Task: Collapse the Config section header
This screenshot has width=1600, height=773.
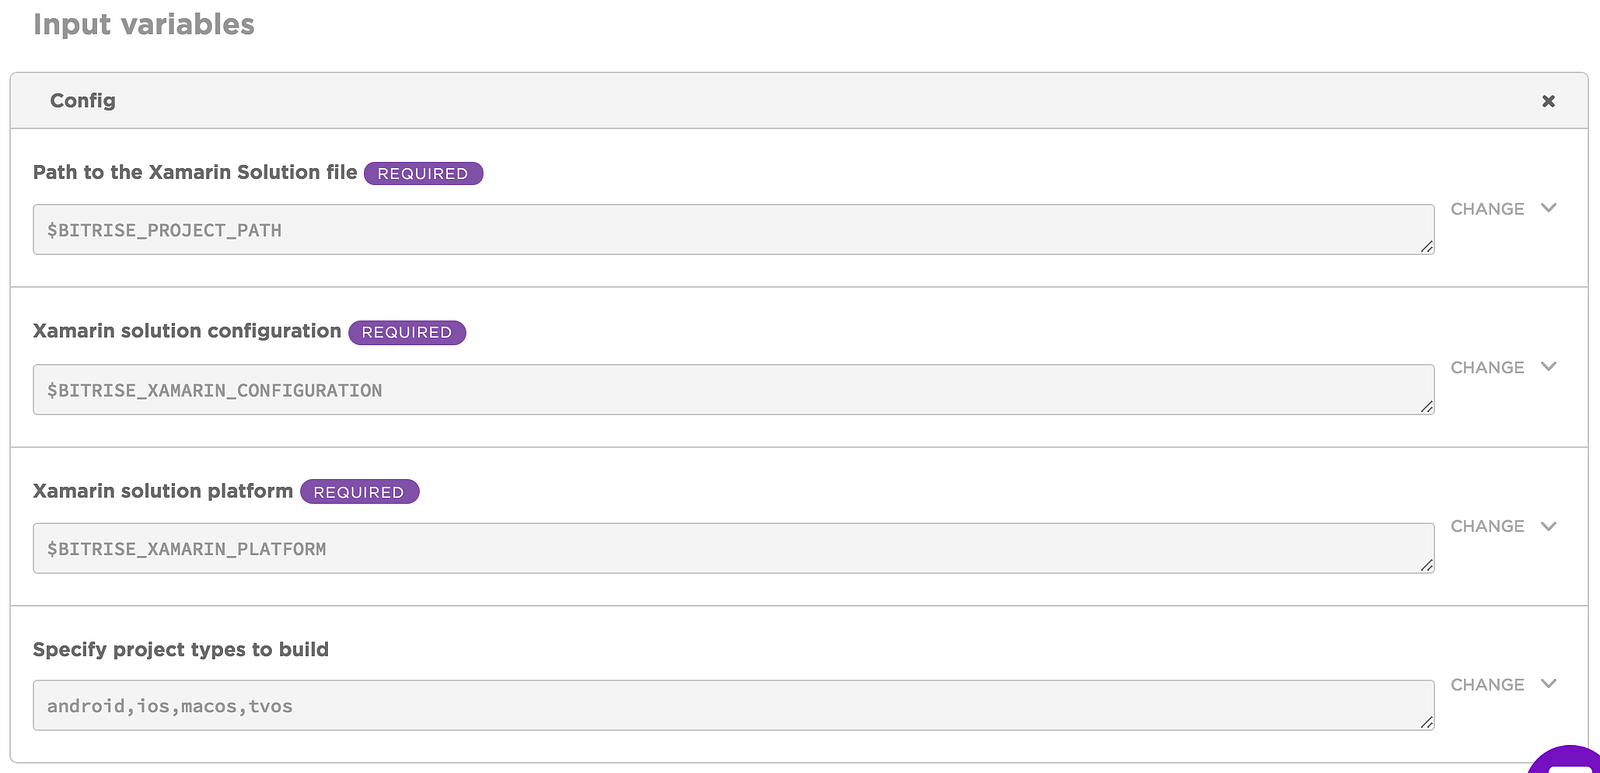Action: point(83,101)
